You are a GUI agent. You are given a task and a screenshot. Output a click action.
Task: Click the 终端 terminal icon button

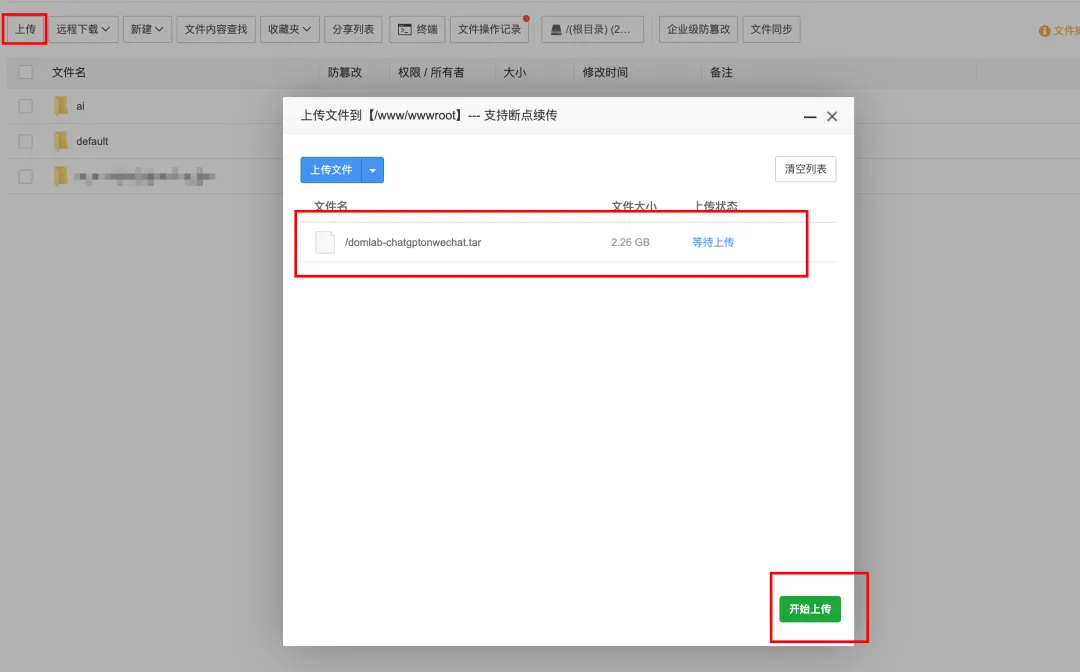[x=405, y=30]
